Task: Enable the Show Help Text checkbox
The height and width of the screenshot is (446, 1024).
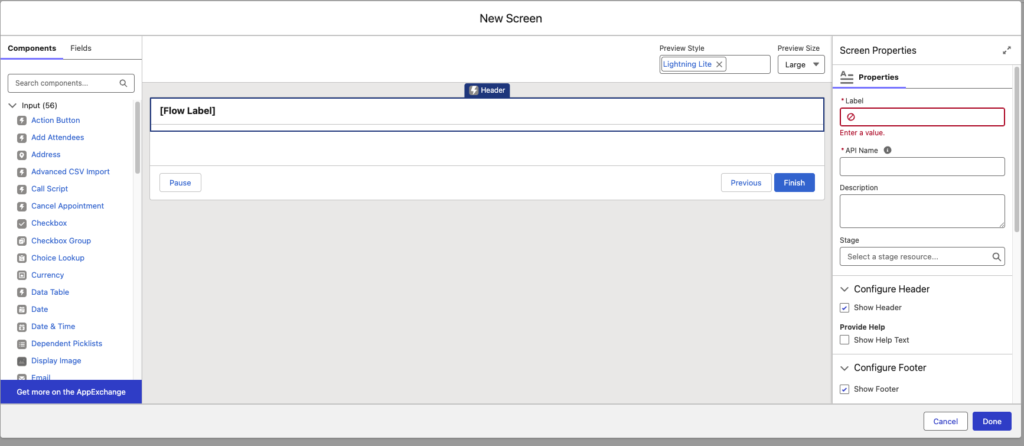Action: pos(845,341)
